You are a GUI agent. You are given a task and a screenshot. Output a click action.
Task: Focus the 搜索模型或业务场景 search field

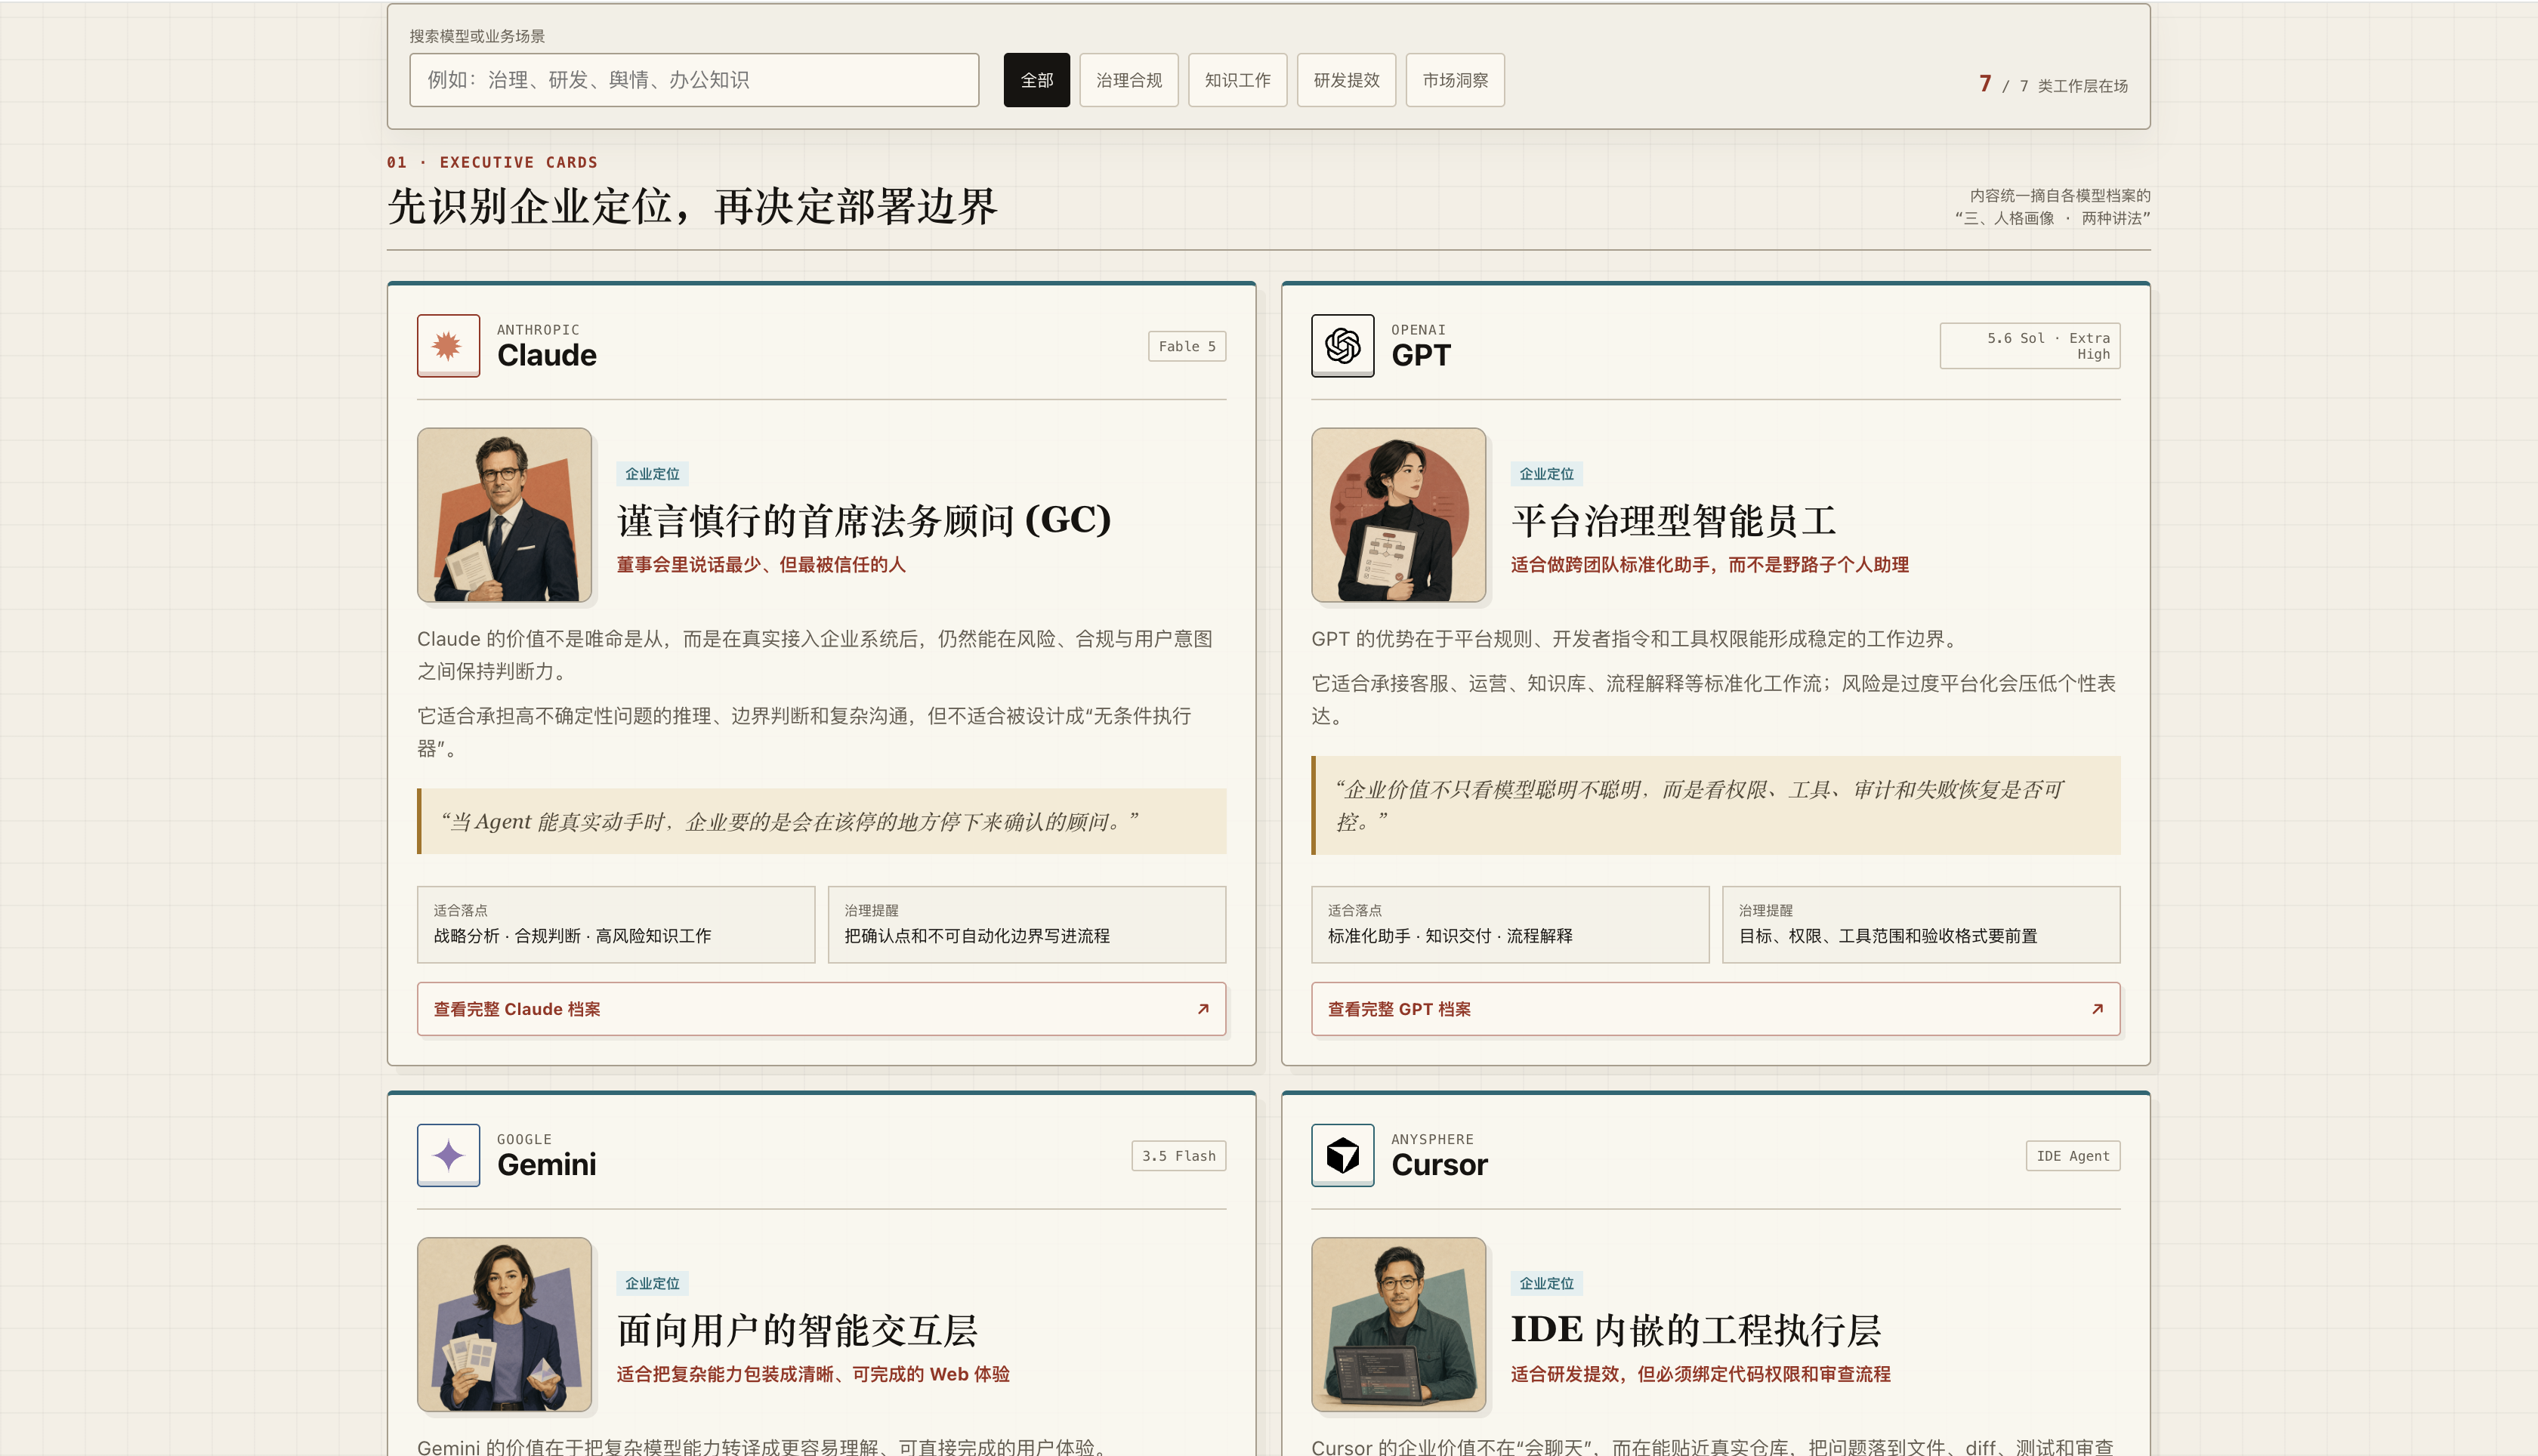pyautogui.click(x=694, y=80)
